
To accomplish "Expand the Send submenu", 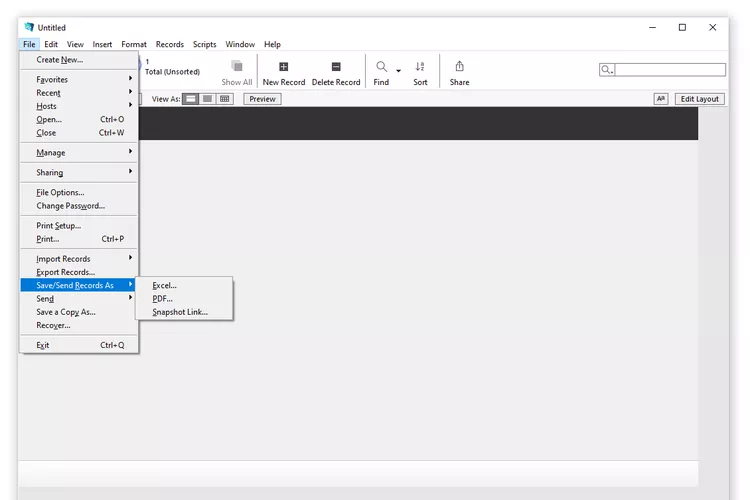I will [x=79, y=299].
